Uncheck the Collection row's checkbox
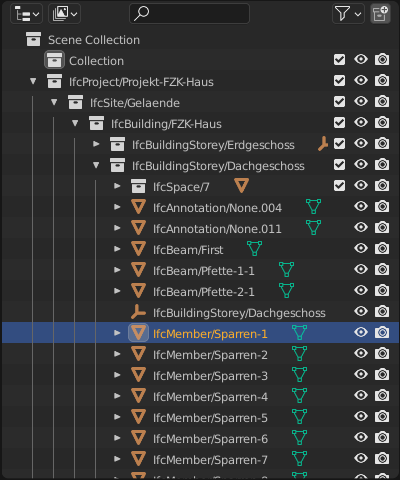Viewport: 400px width, 480px height. click(x=339, y=60)
